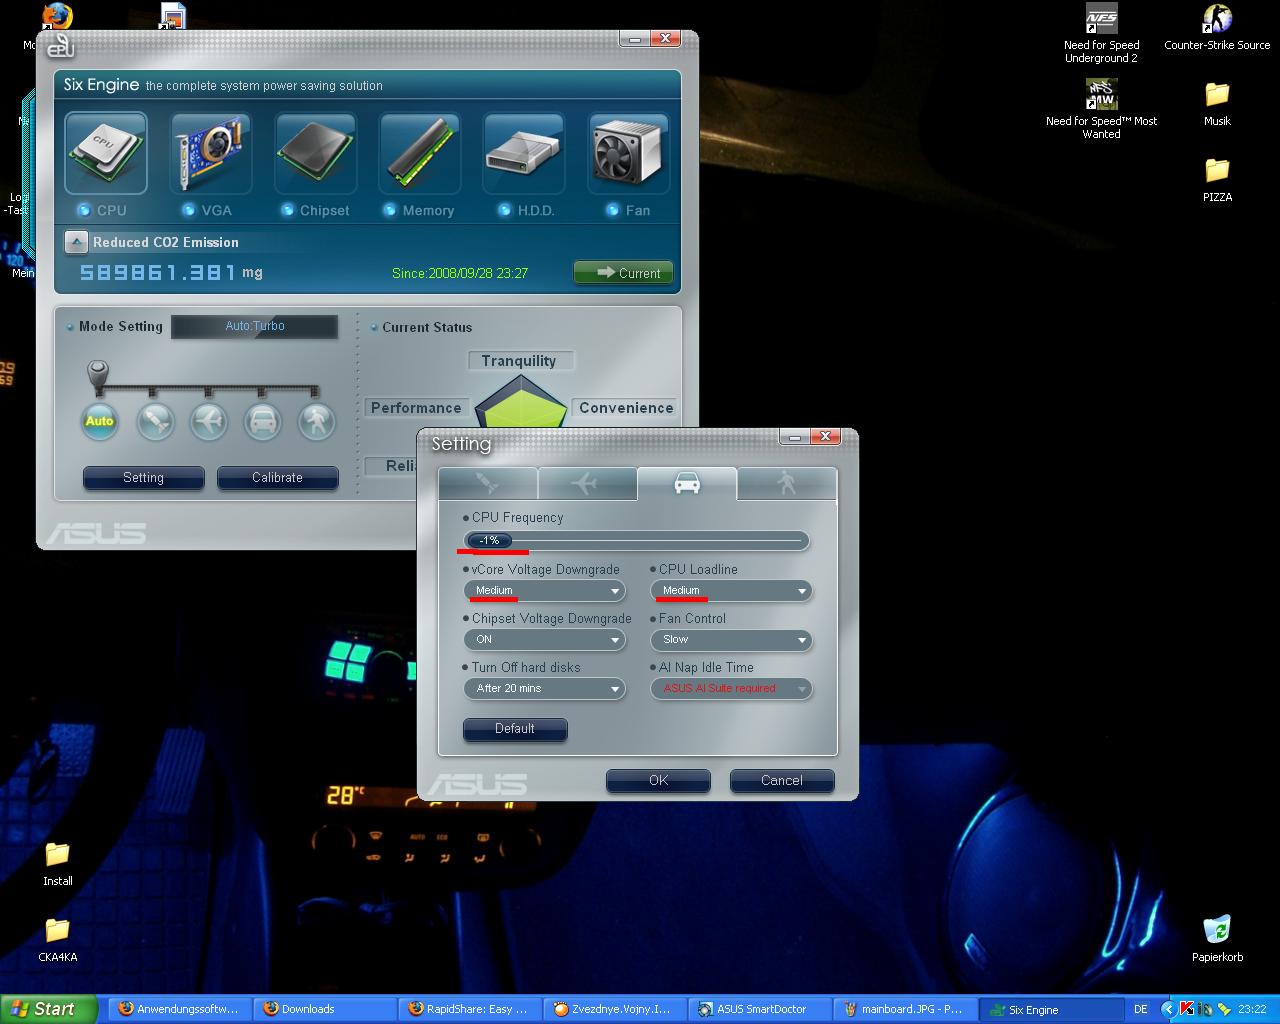
Task: Open the rocket tab in the Setting dialog
Action: pos(487,483)
